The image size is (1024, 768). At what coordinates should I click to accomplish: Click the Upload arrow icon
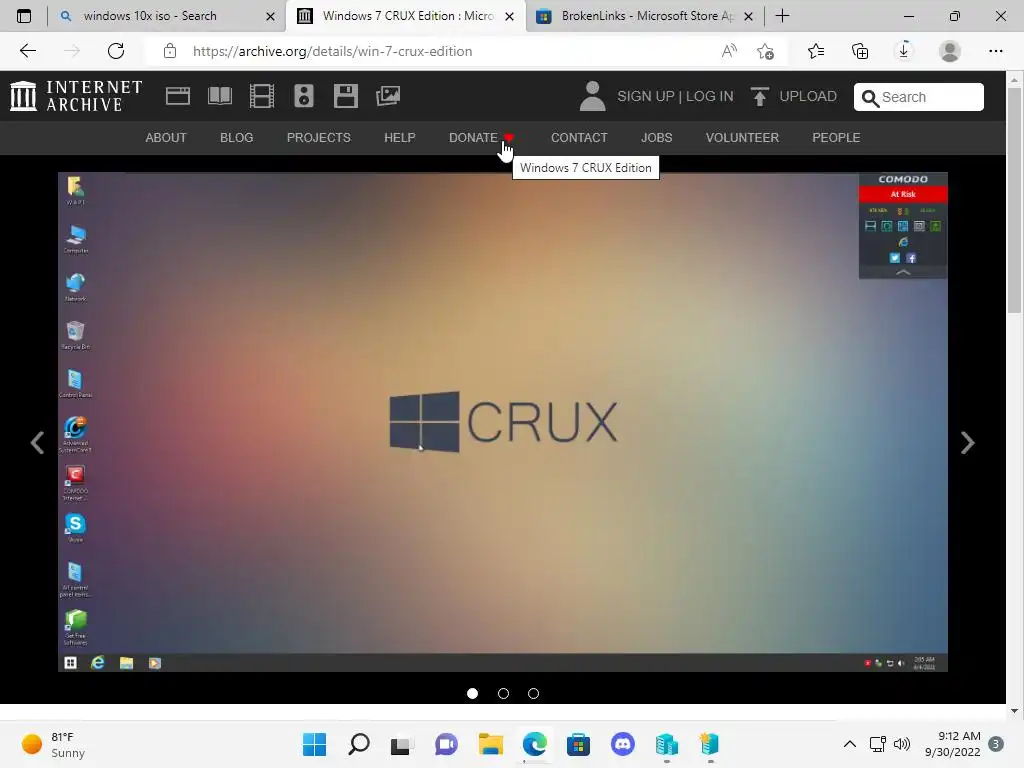point(759,97)
